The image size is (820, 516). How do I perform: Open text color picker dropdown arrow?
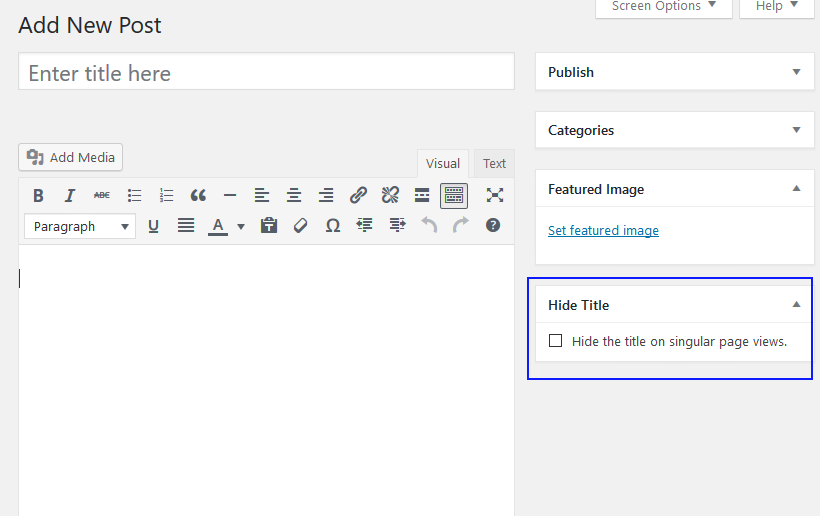coord(241,226)
